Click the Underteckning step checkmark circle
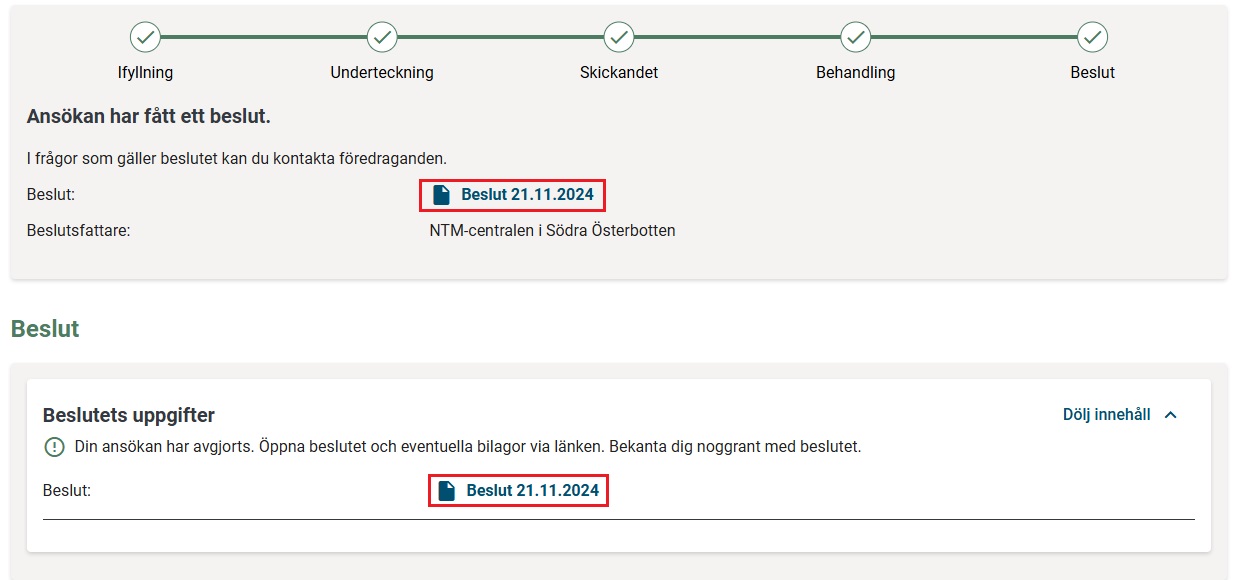 pyautogui.click(x=382, y=37)
